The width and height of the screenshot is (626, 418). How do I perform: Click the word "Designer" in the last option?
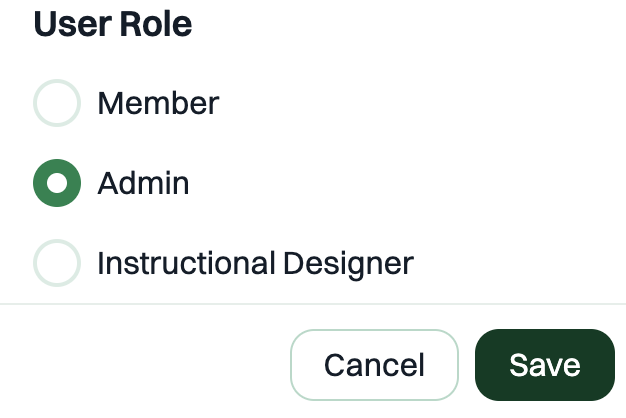coord(348,264)
